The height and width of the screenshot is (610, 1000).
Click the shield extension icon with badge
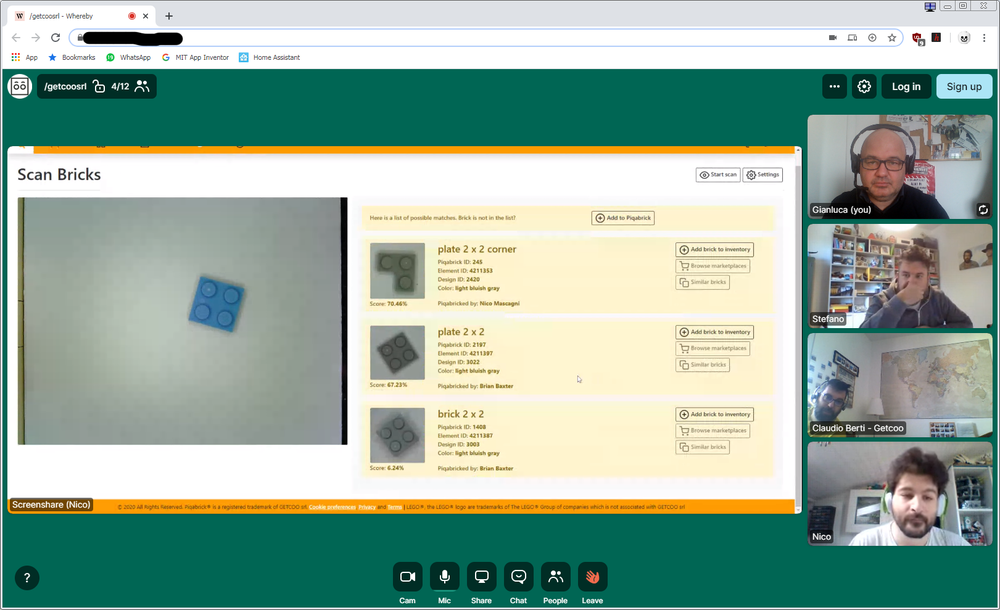(917, 38)
